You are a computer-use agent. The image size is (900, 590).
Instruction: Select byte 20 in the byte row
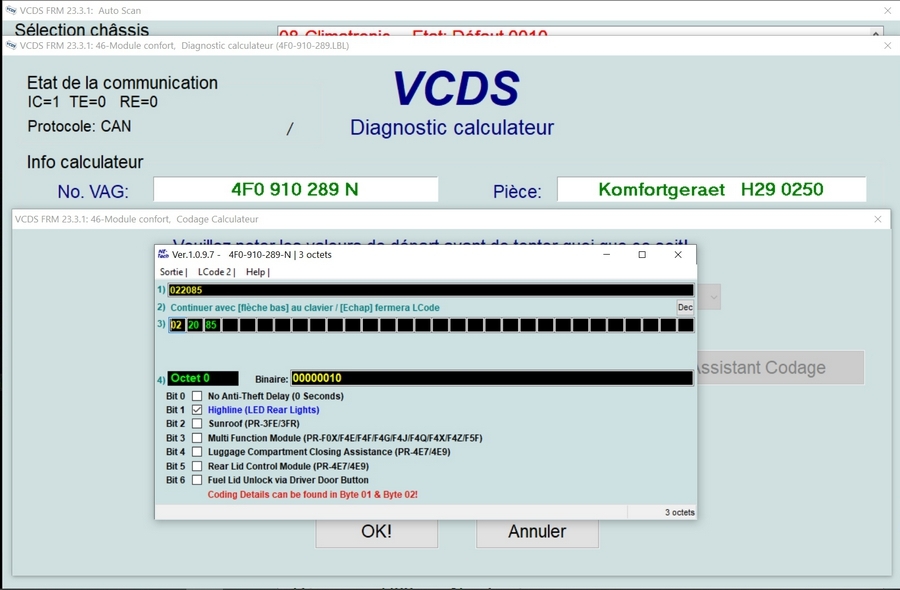tap(194, 325)
